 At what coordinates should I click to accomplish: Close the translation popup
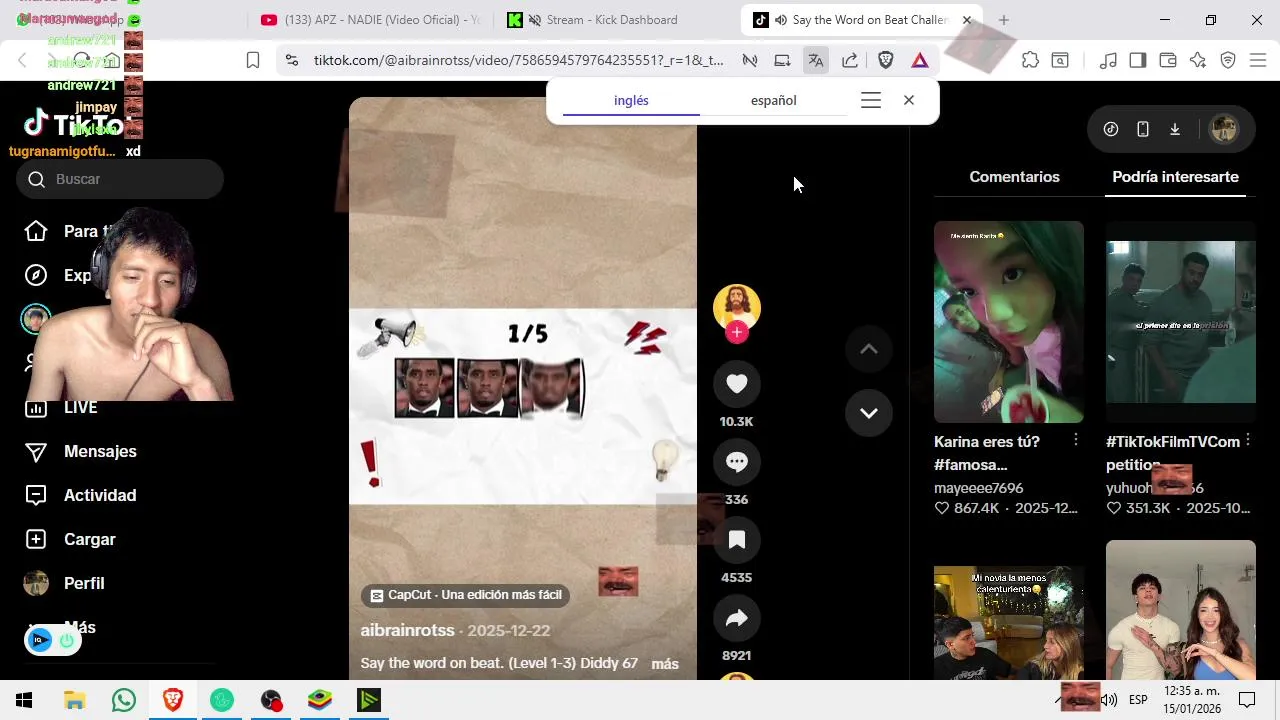909,100
